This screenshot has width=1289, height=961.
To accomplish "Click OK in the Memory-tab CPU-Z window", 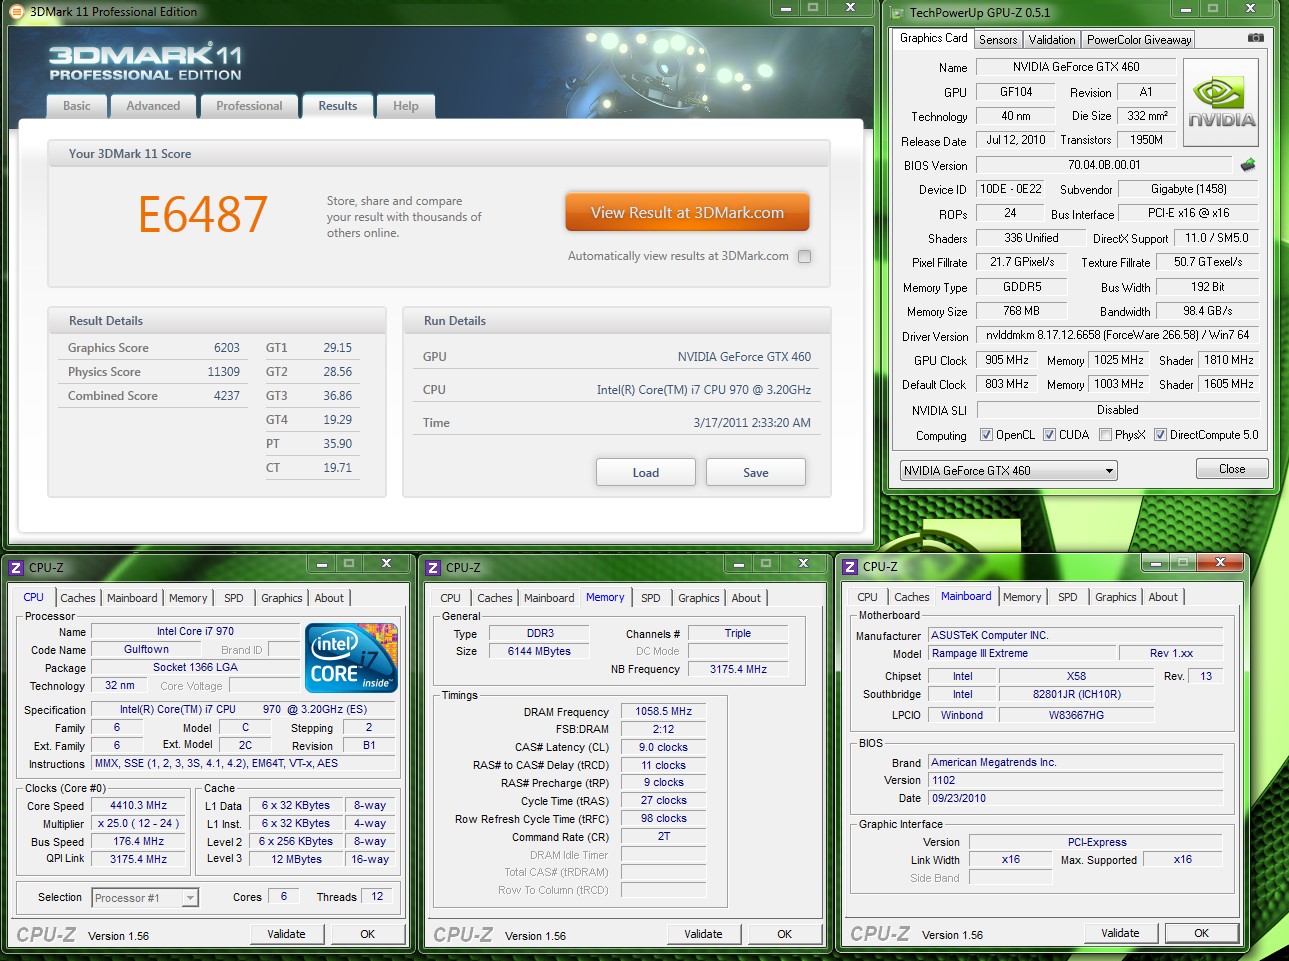I will tap(785, 934).
